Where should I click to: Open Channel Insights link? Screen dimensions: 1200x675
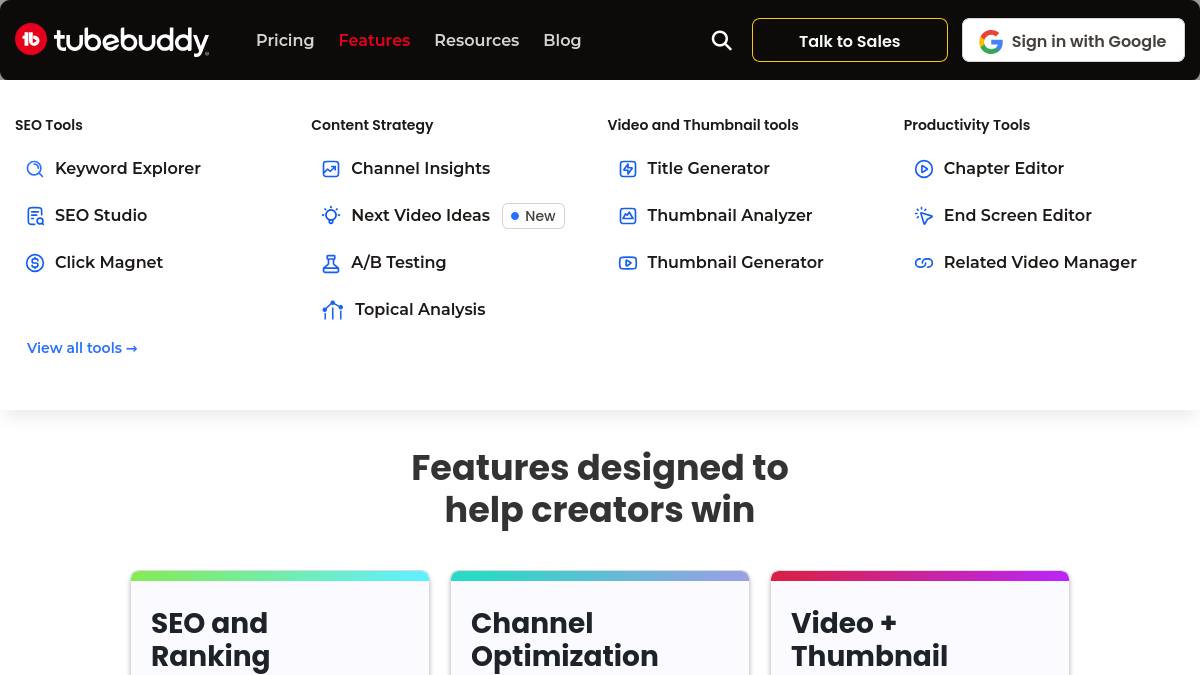click(x=420, y=168)
